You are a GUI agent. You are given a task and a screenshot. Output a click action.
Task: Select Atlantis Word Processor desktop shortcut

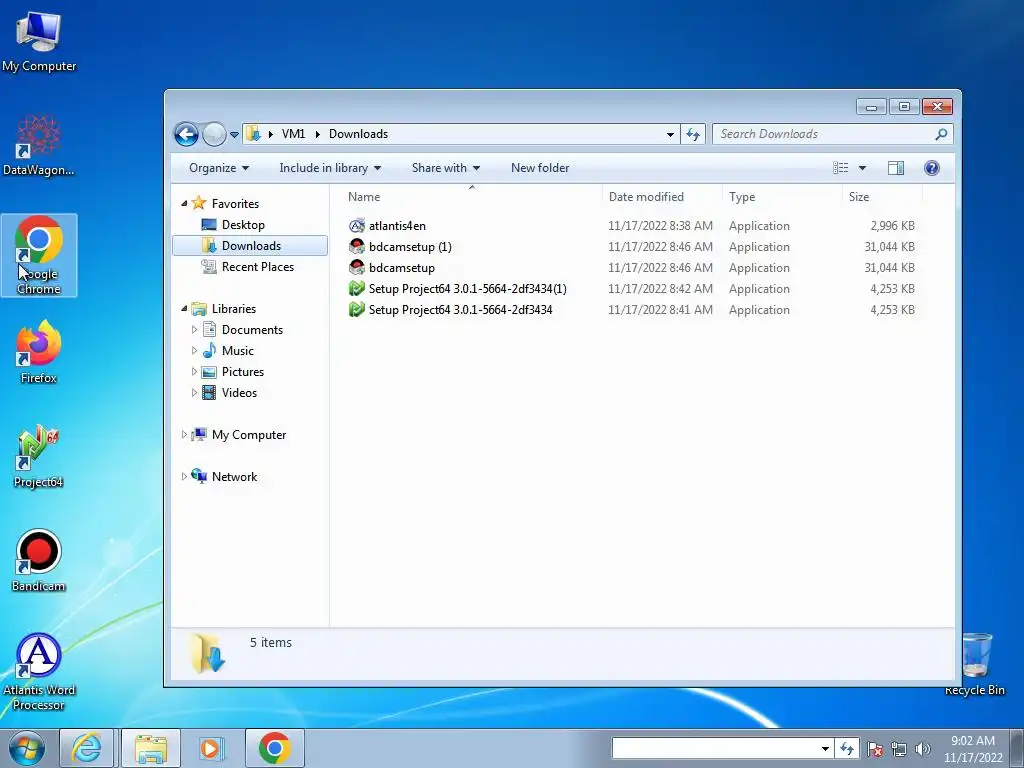coord(39,671)
